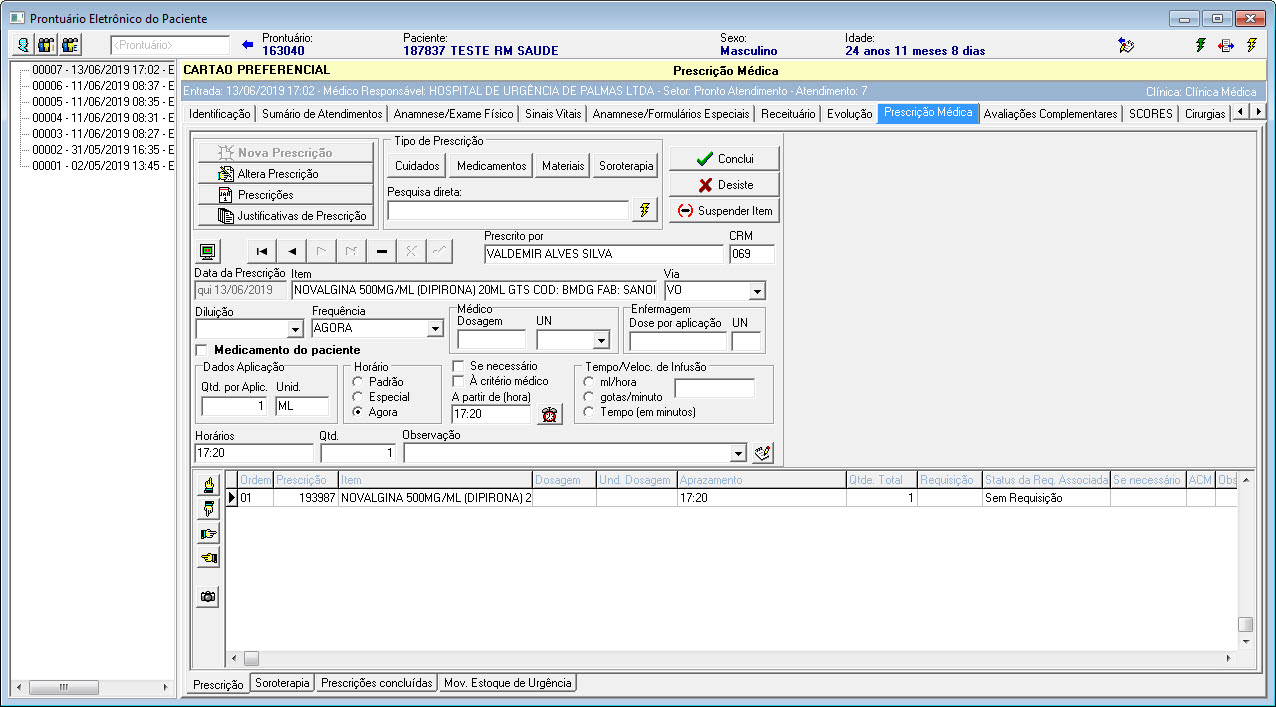The height and width of the screenshot is (707, 1276).
Task: Click the red alarm clock icon
Action: (x=549, y=414)
